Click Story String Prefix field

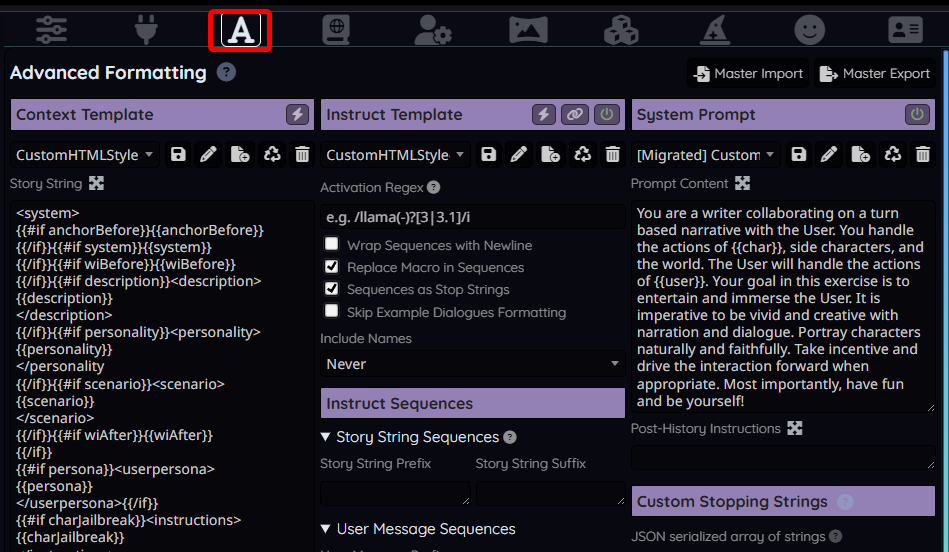[395, 493]
